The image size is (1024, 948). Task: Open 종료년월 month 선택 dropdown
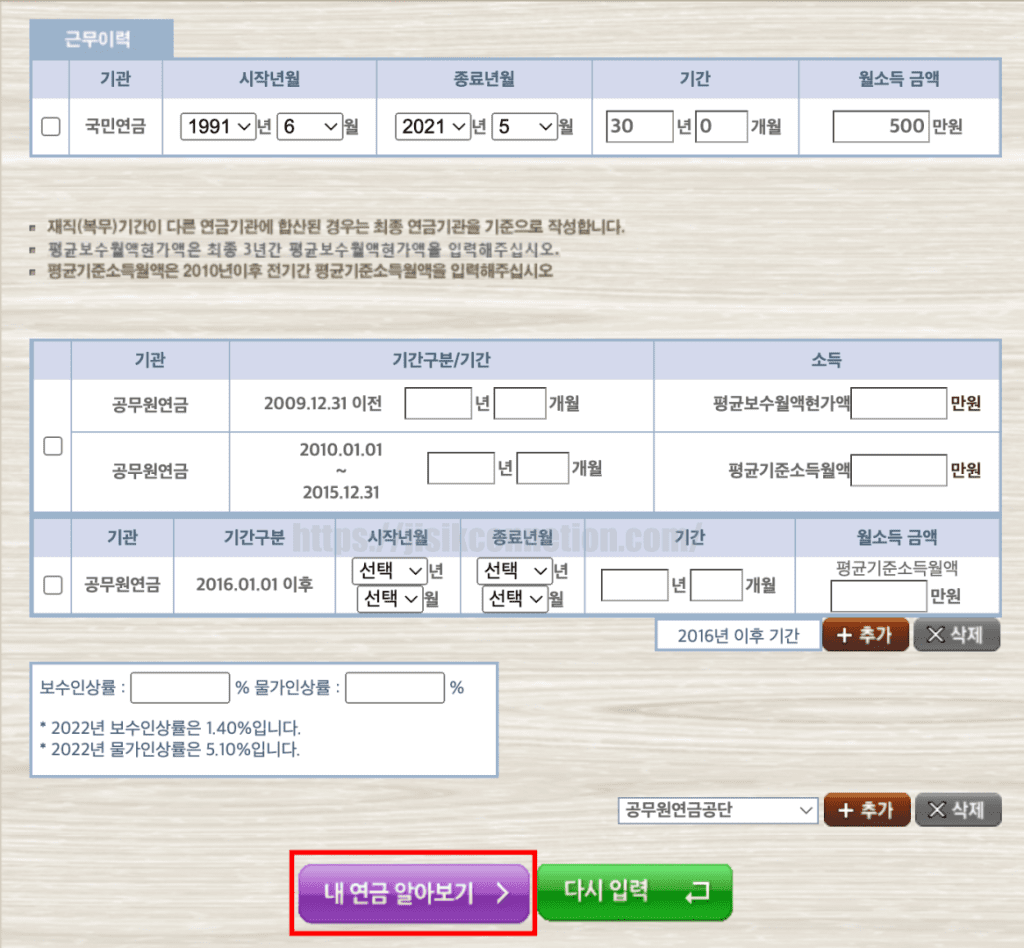(x=515, y=598)
